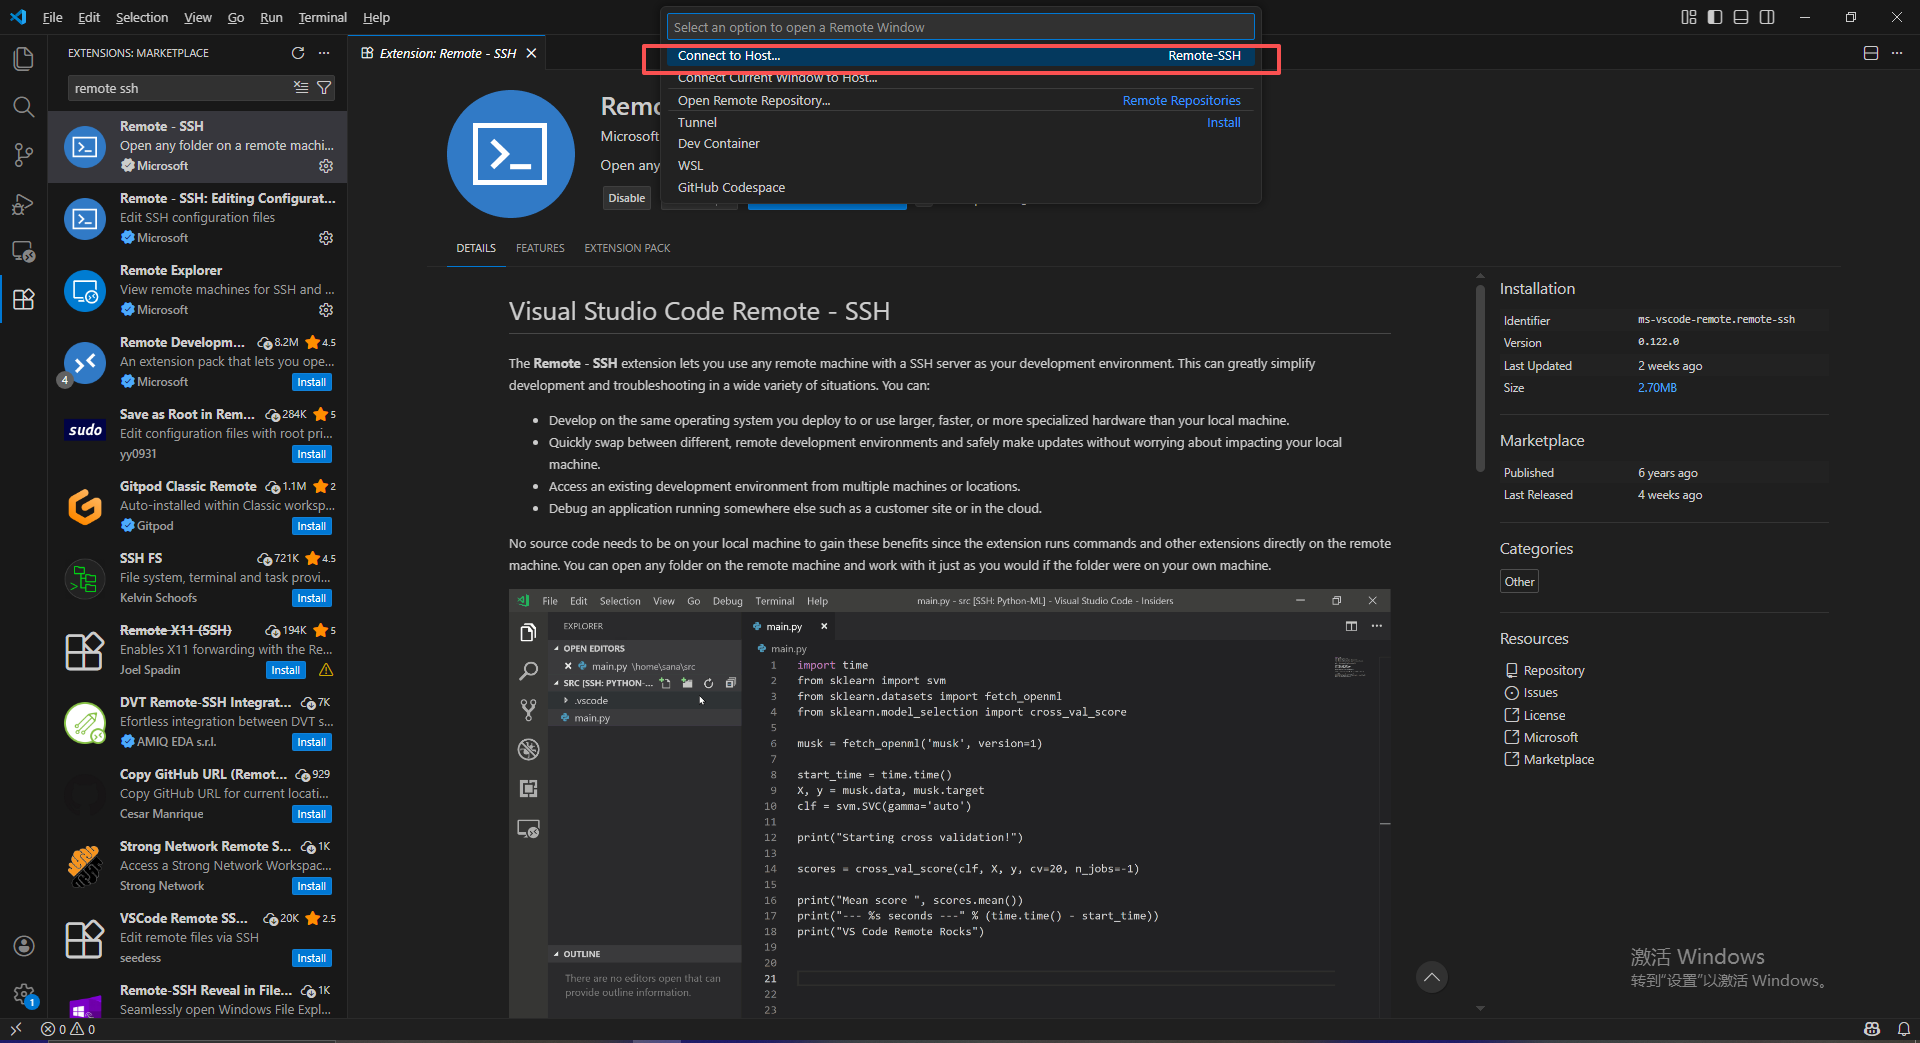Open the File menu

[53, 17]
